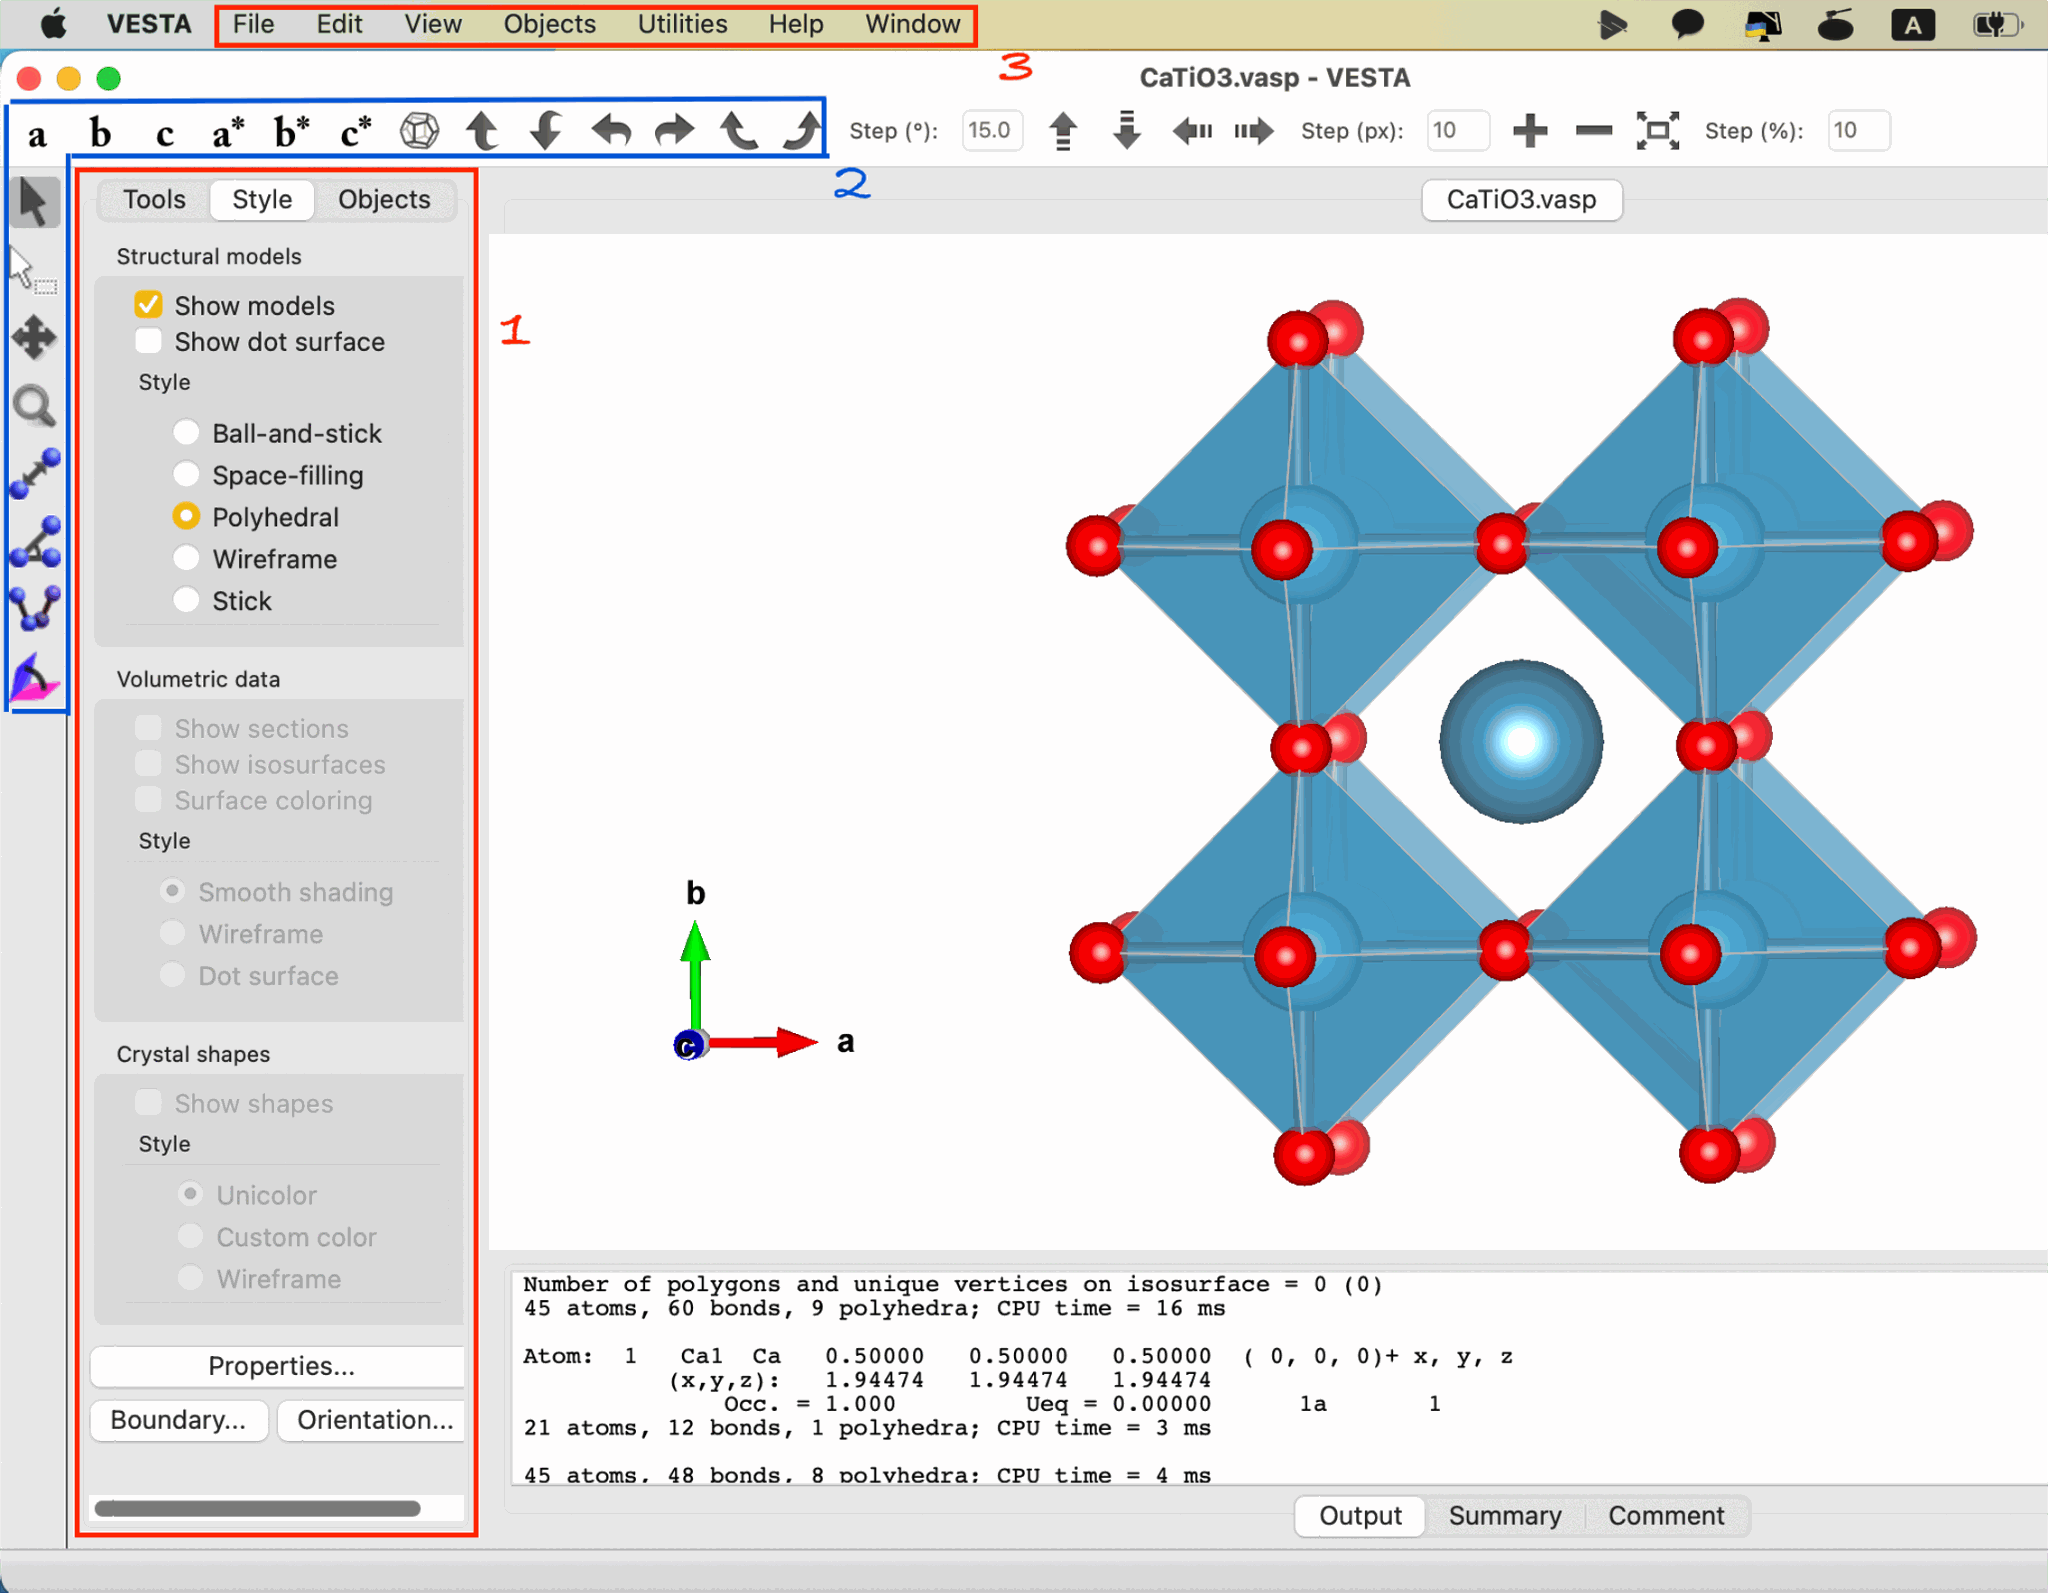Image resolution: width=2048 pixels, height=1593 pixels.
Task: Open the Tools tab
Action: 155,199
